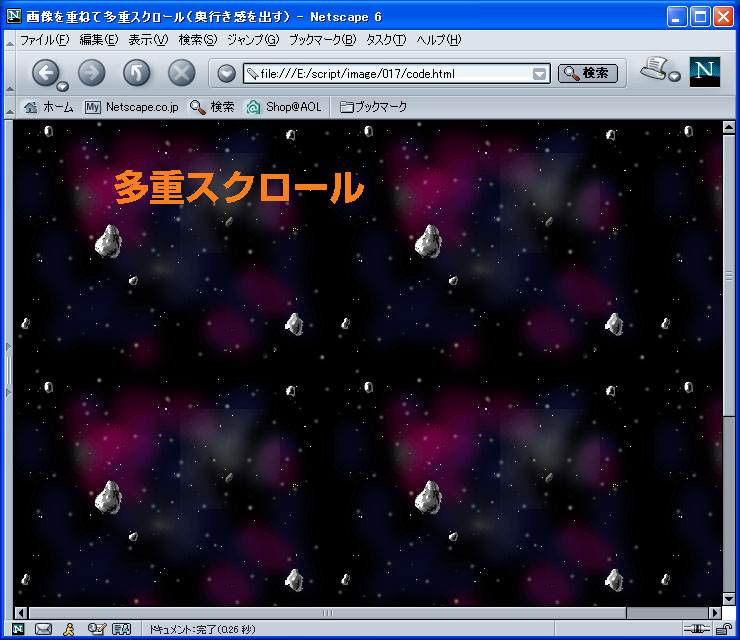Click the status text ドキュメント:完了
This screenshot has height=640, width=740.
click(x=202, y=629)
